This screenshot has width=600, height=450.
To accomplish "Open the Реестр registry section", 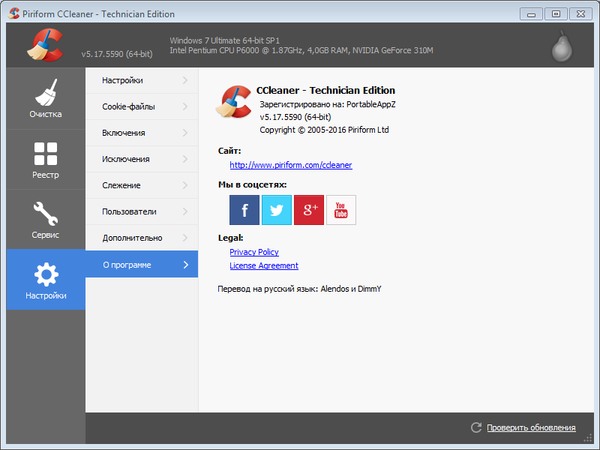I will pyautogui.click(x=45, y=160).
